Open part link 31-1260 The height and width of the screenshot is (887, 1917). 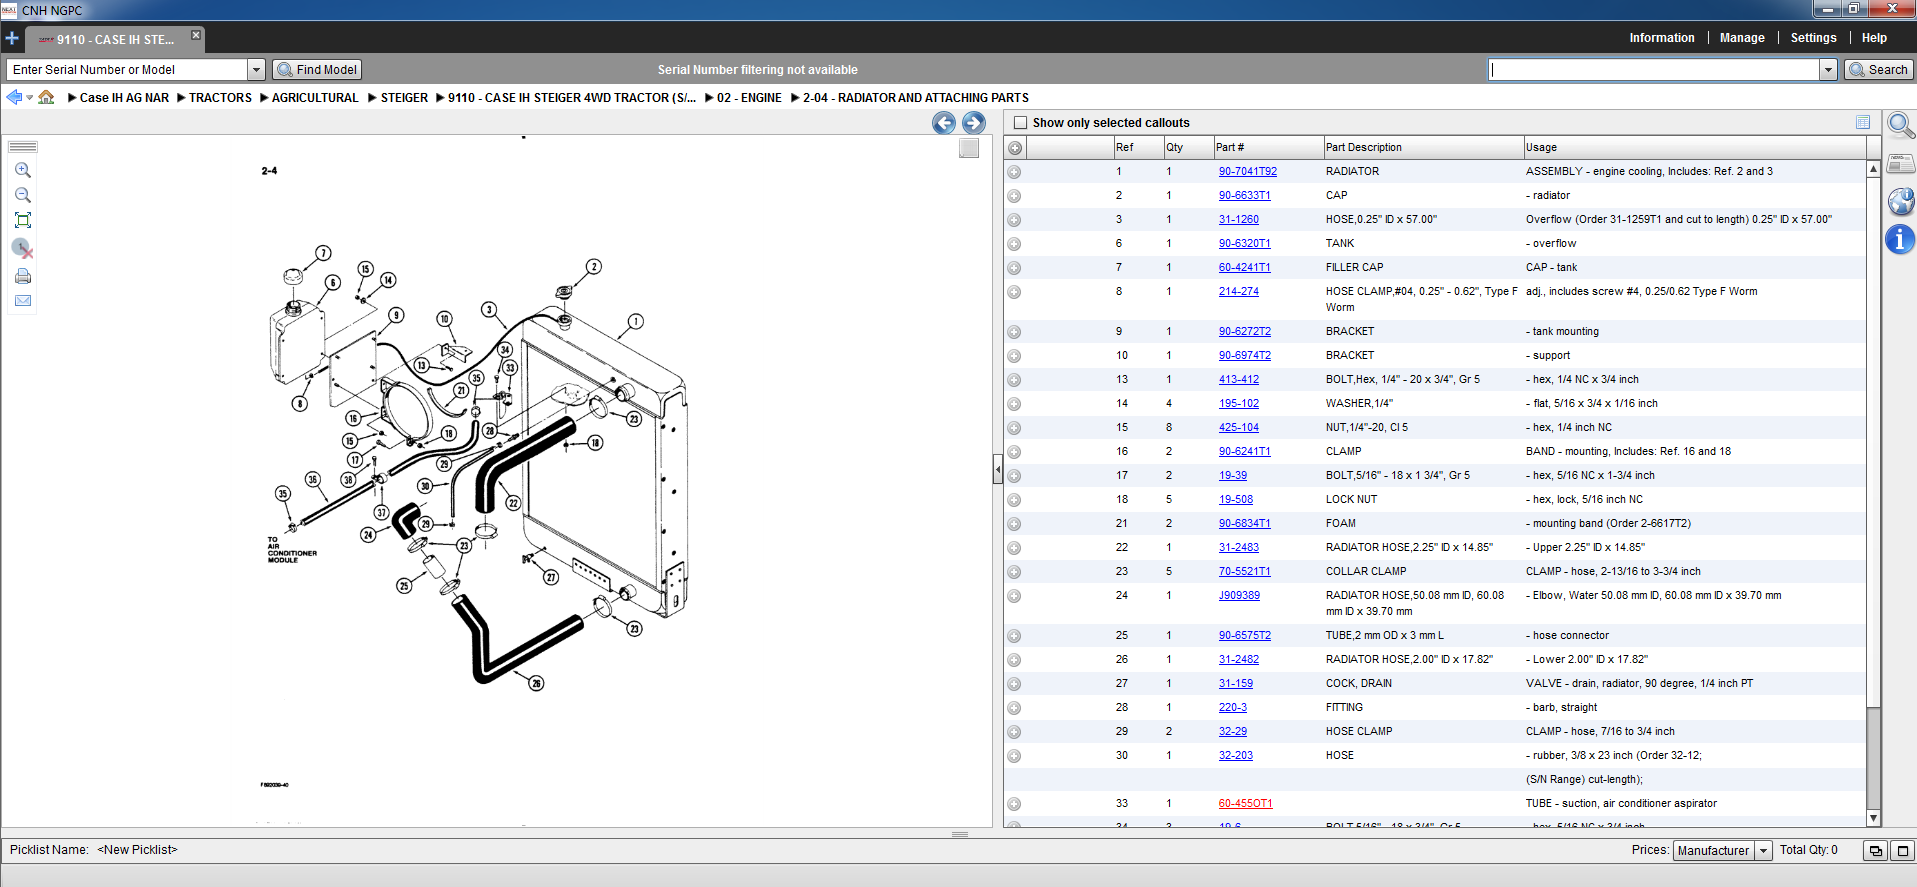[x=1238, y=220]
